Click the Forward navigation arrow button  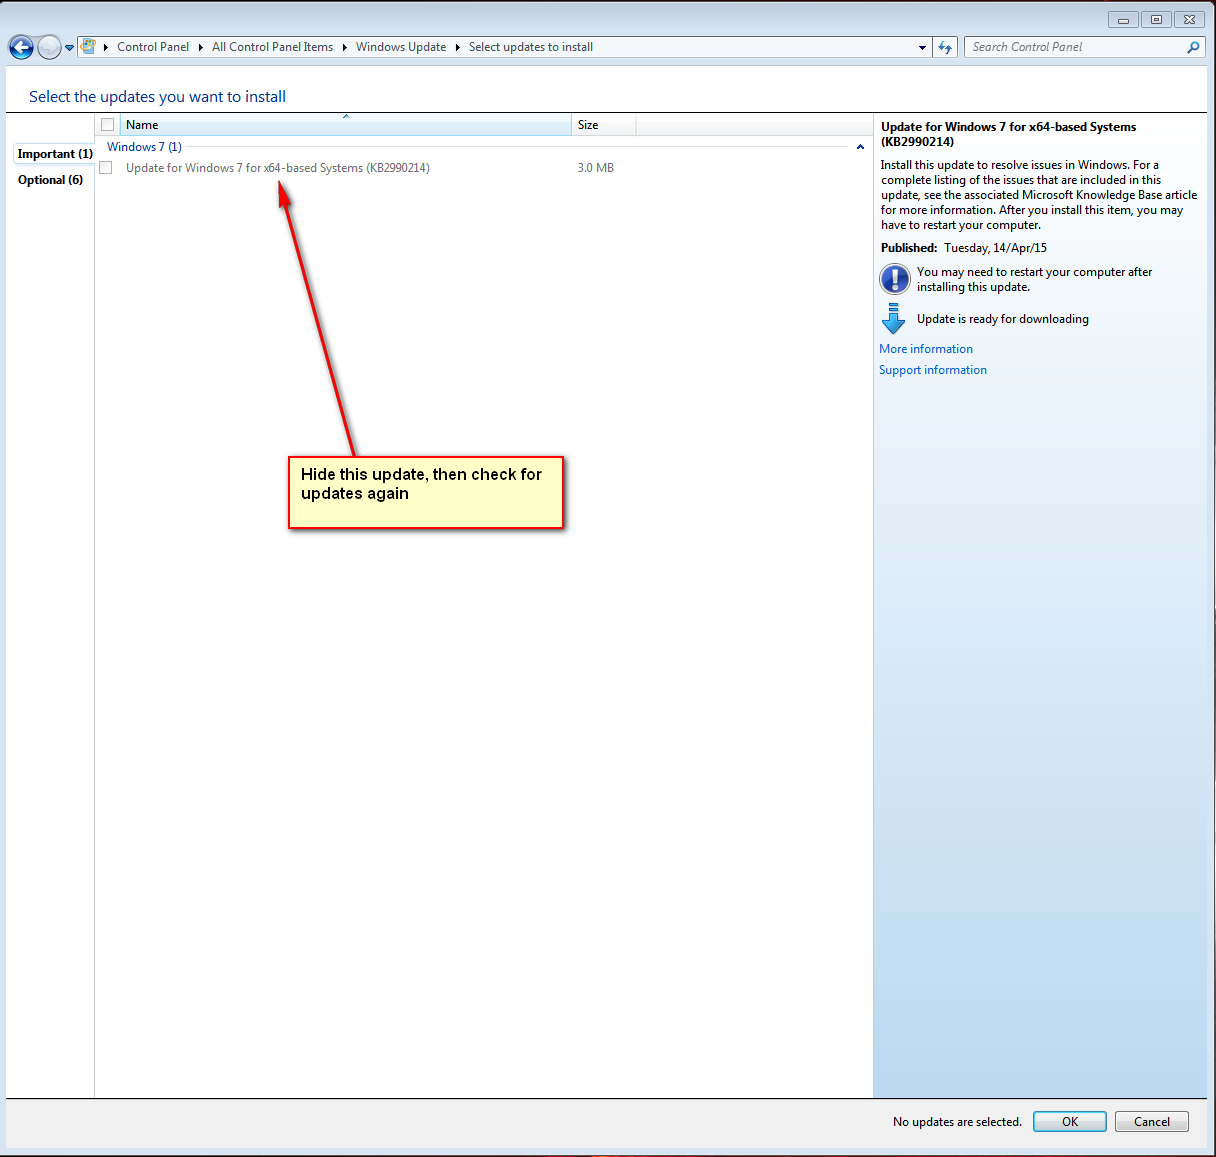pyautogui.click(x=49, y=47)
